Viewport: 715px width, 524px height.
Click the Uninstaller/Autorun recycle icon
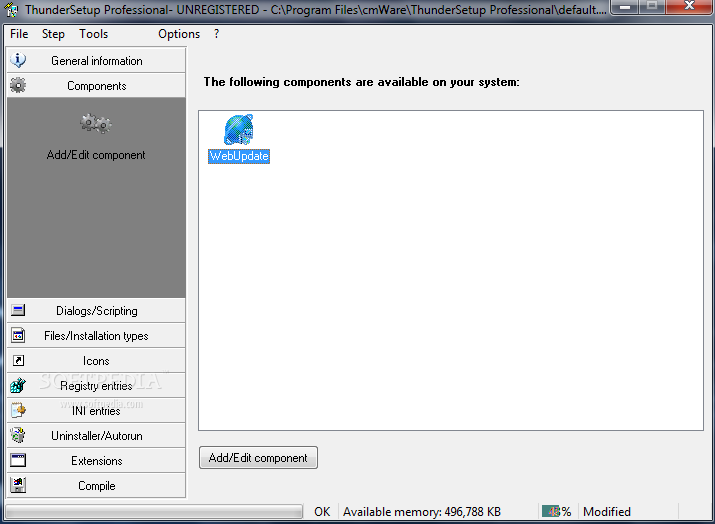pos(18,436)
